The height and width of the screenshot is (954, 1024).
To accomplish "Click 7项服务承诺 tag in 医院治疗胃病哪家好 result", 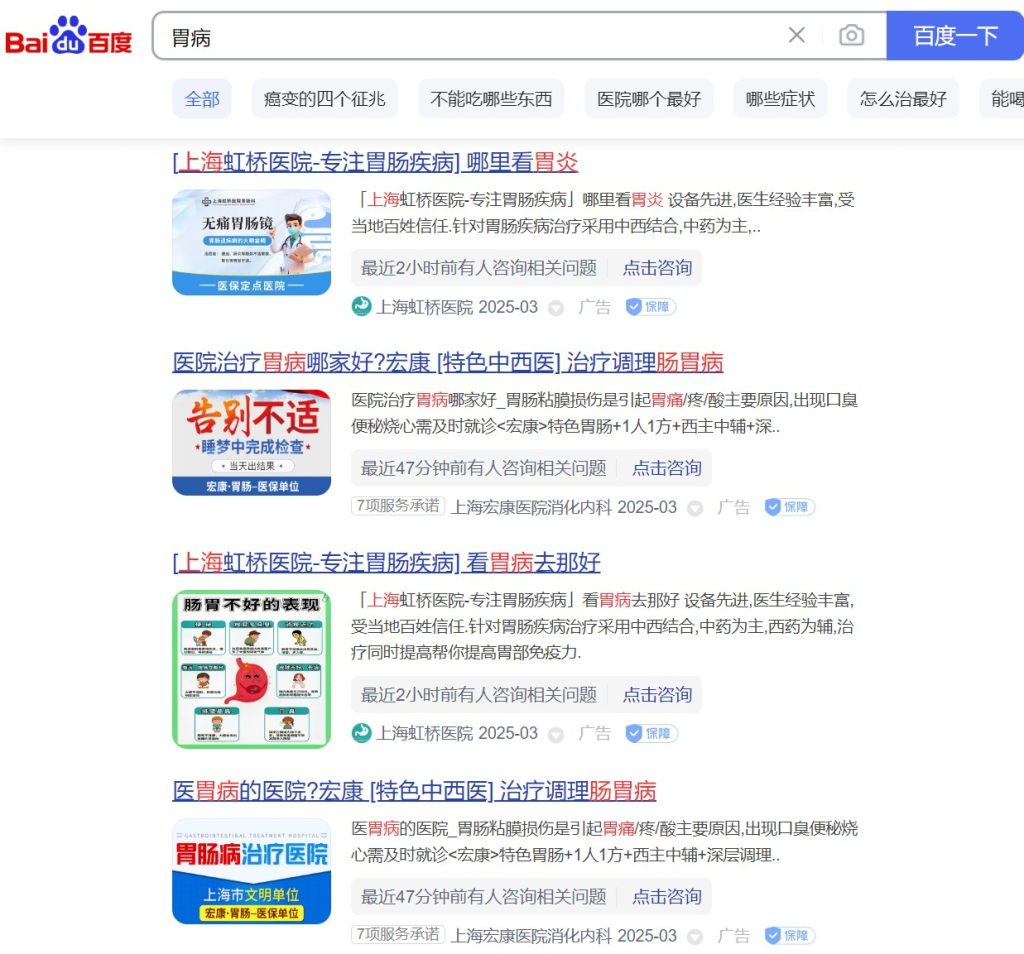I will click(x=398, y=506).
